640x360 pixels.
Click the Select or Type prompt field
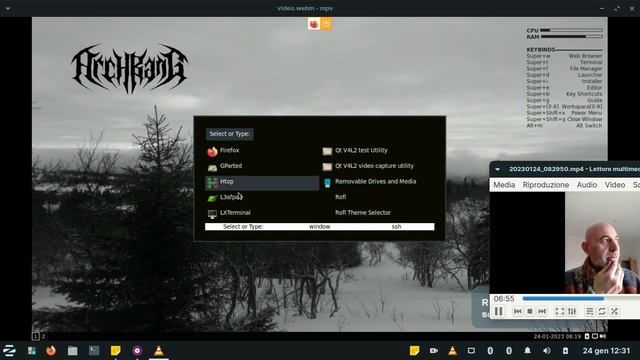point(229,134)
